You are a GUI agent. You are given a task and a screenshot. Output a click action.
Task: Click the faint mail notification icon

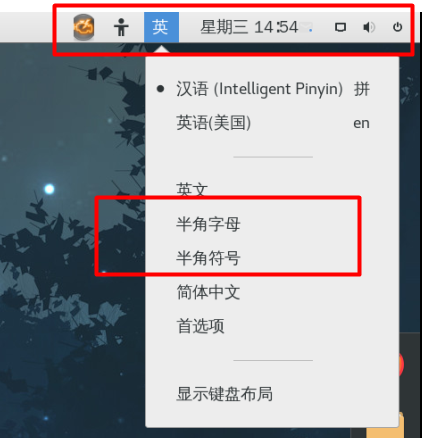[305, 27]
